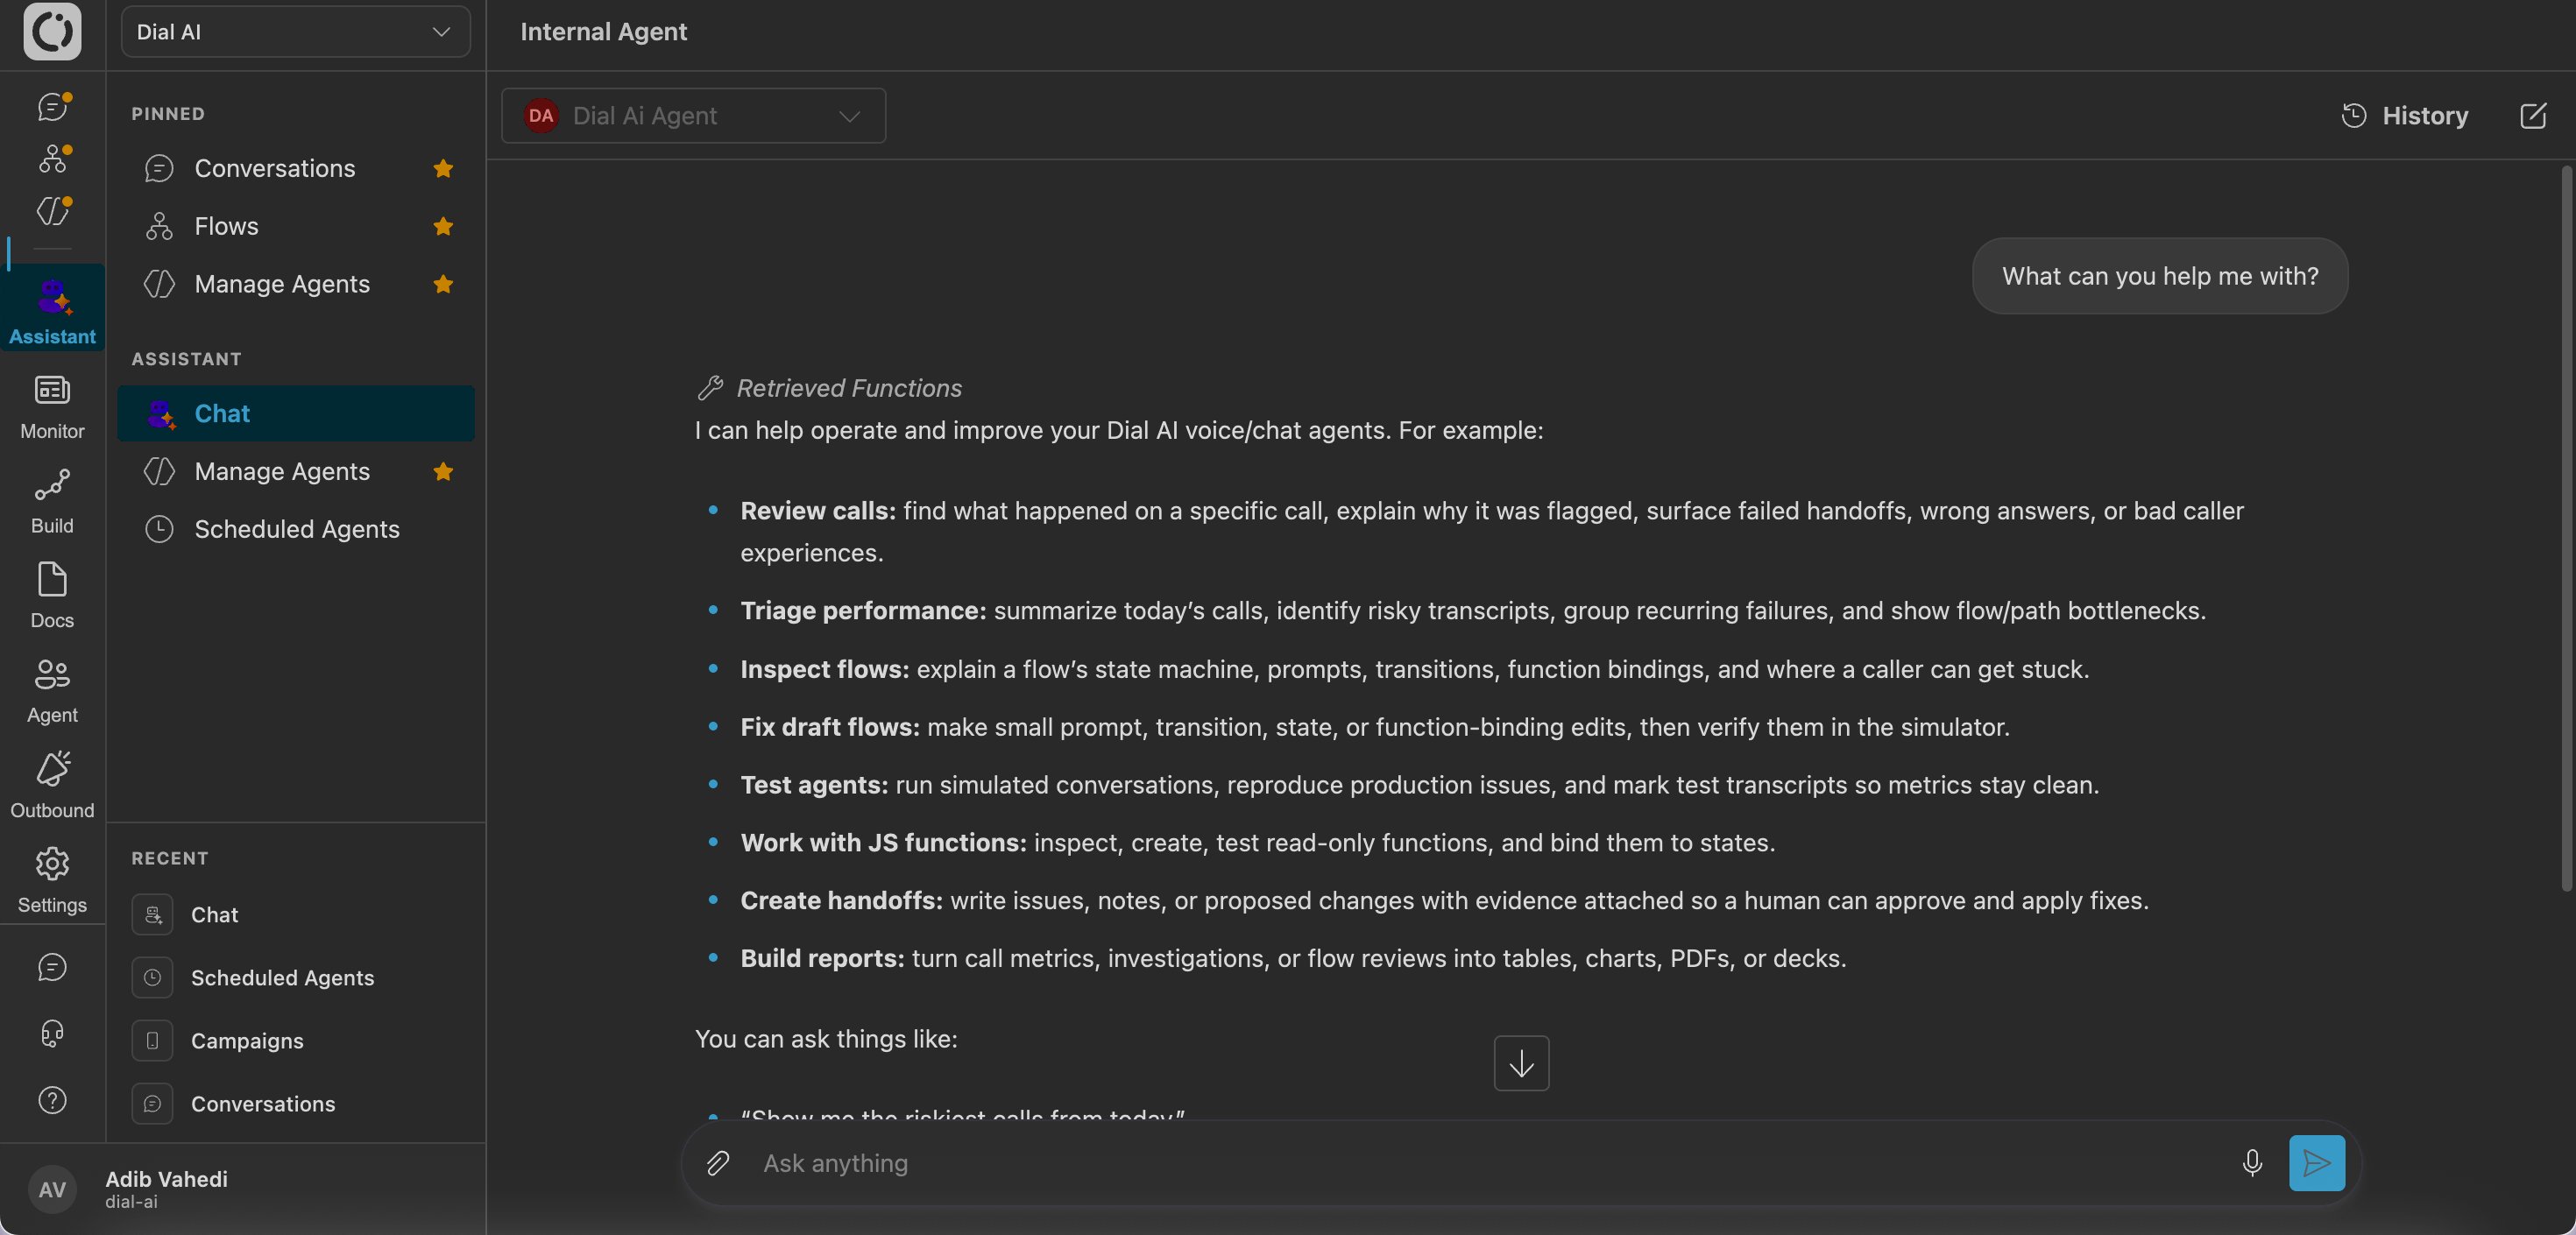Unpin Conversations using its star
The image size is (2576, 1235).
[443, 168]
